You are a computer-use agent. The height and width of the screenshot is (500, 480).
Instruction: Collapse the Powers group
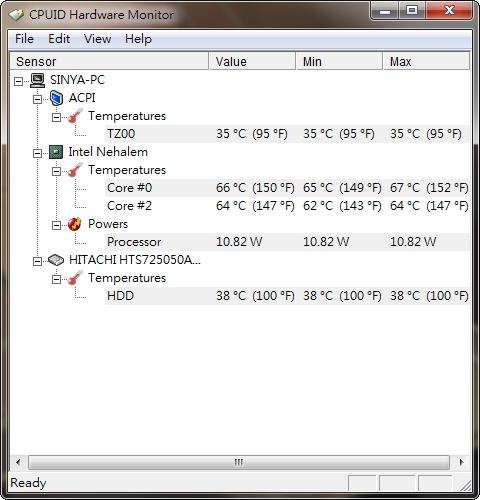coord(56,225)
